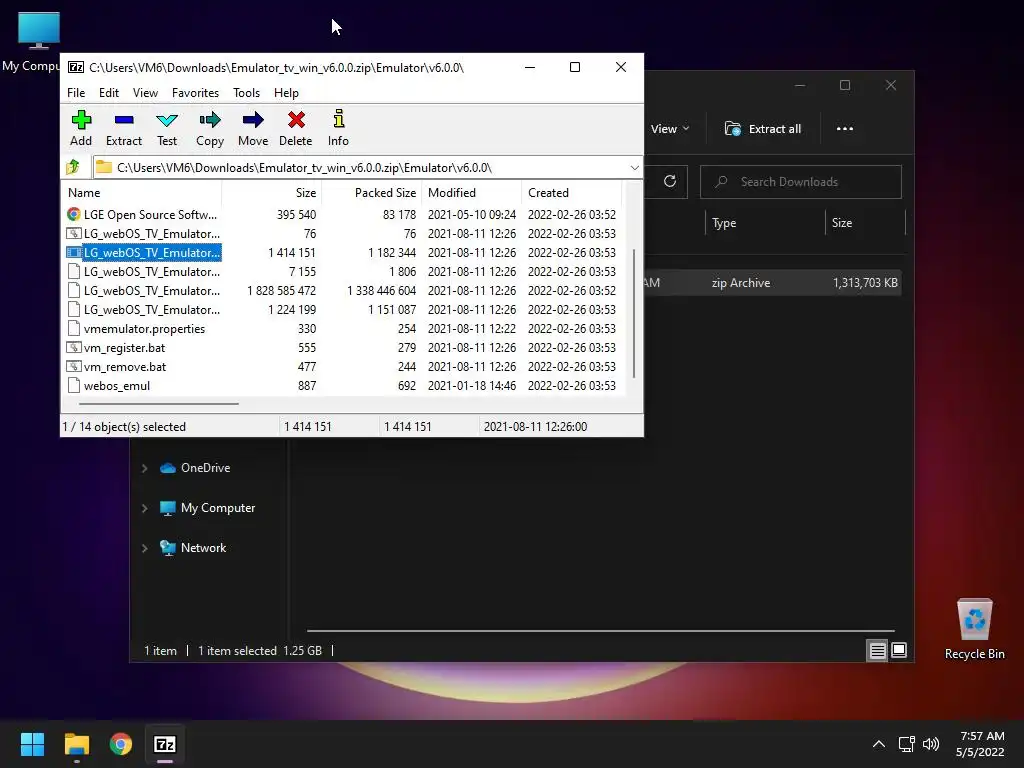1024x768 pixels.
Task: Open the Recycle Bin desktop icon
Action: point(974,630)
